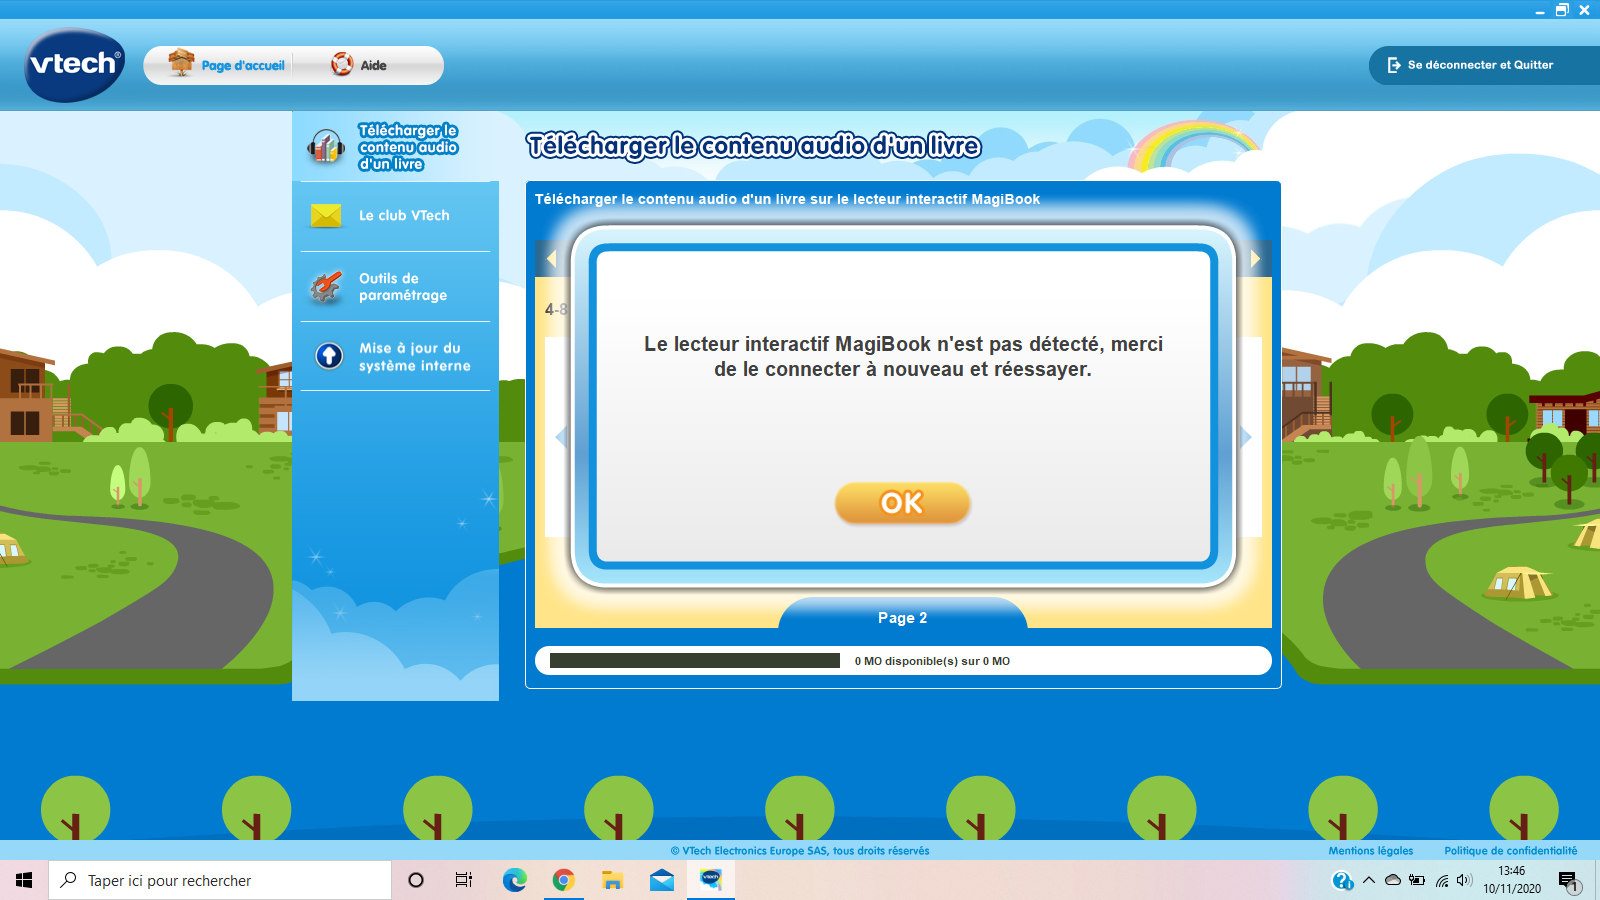Open Mise à jour du système interne

tap(414, 356)
